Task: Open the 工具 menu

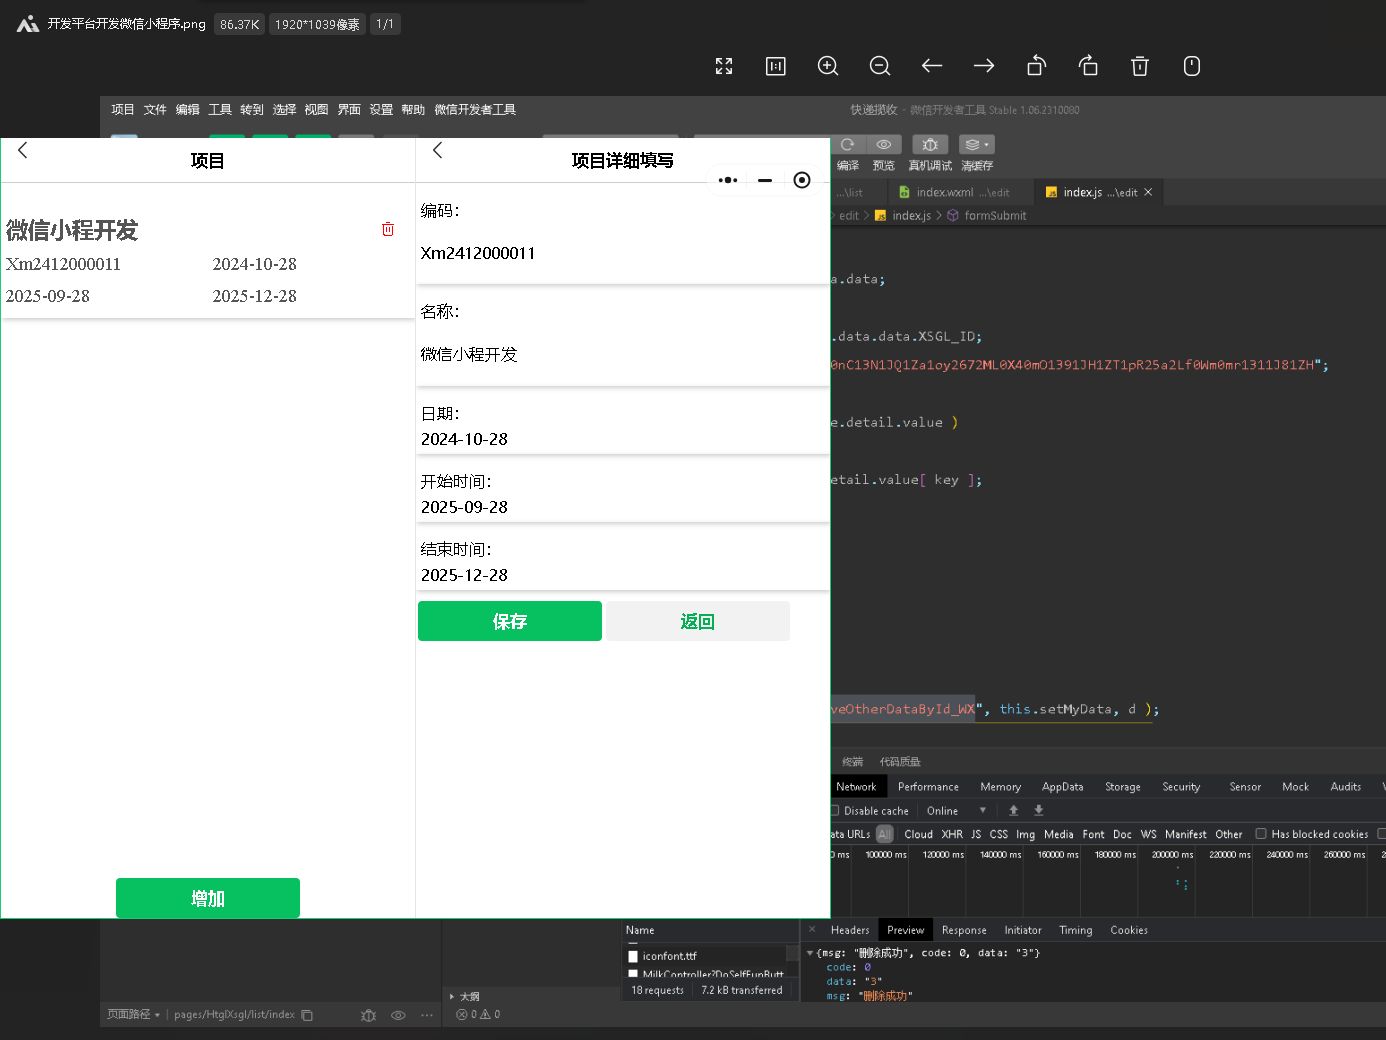Action: pos(220,110)
